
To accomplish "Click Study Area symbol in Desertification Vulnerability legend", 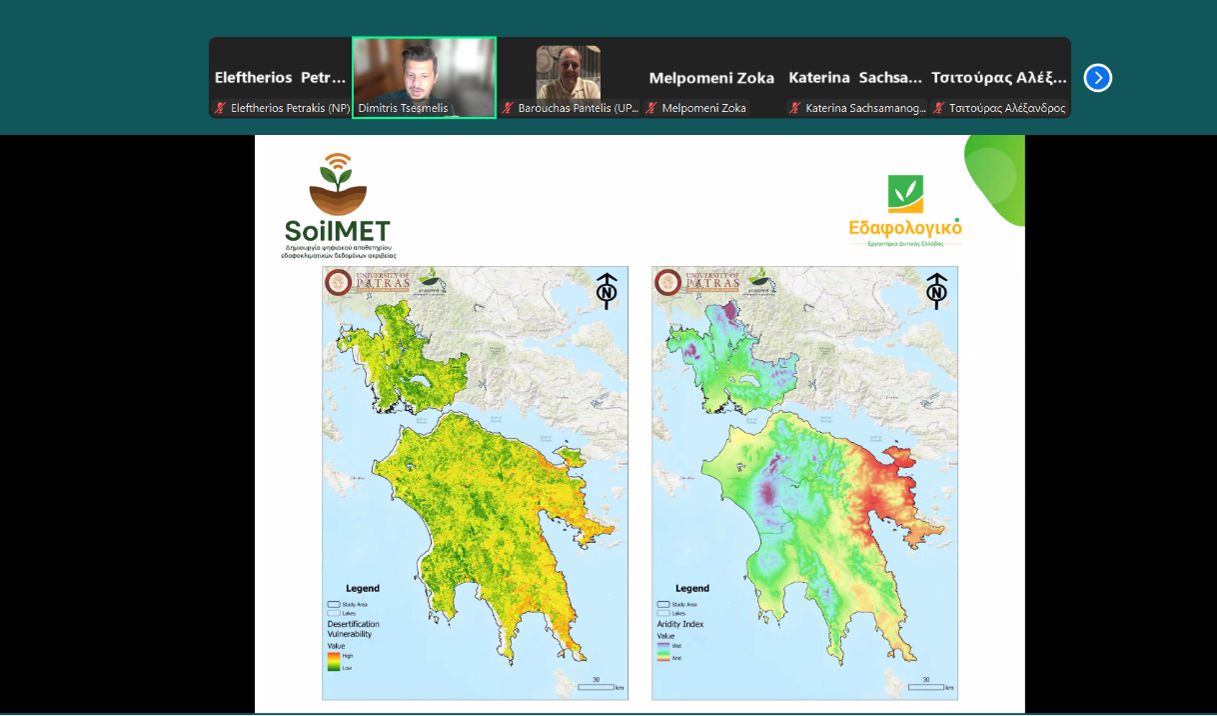I will coord(334,604).
